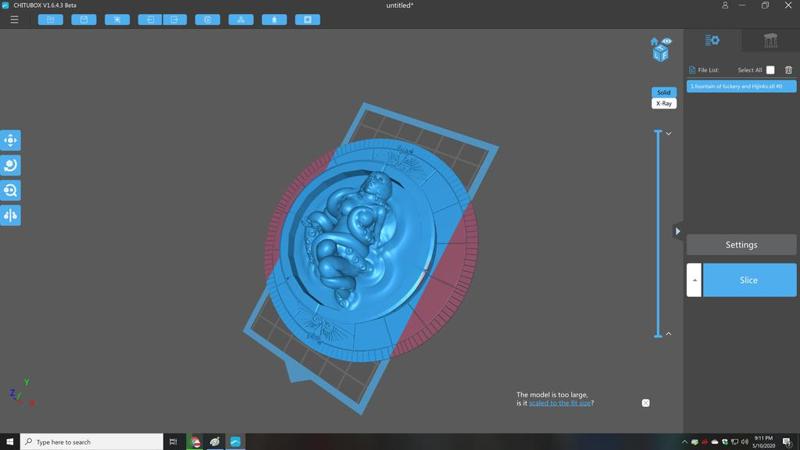Open the notification center icon
The width and height of the screenshot is (800, 450).
pos(787,442)
